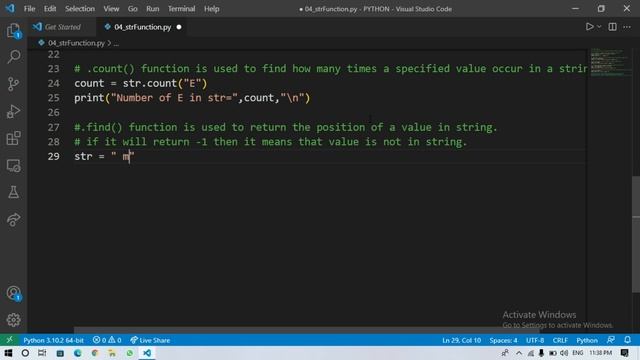
Task: Open the Explorer view in the activity bar
Action: pyautogui.click(x=13, y=31)
